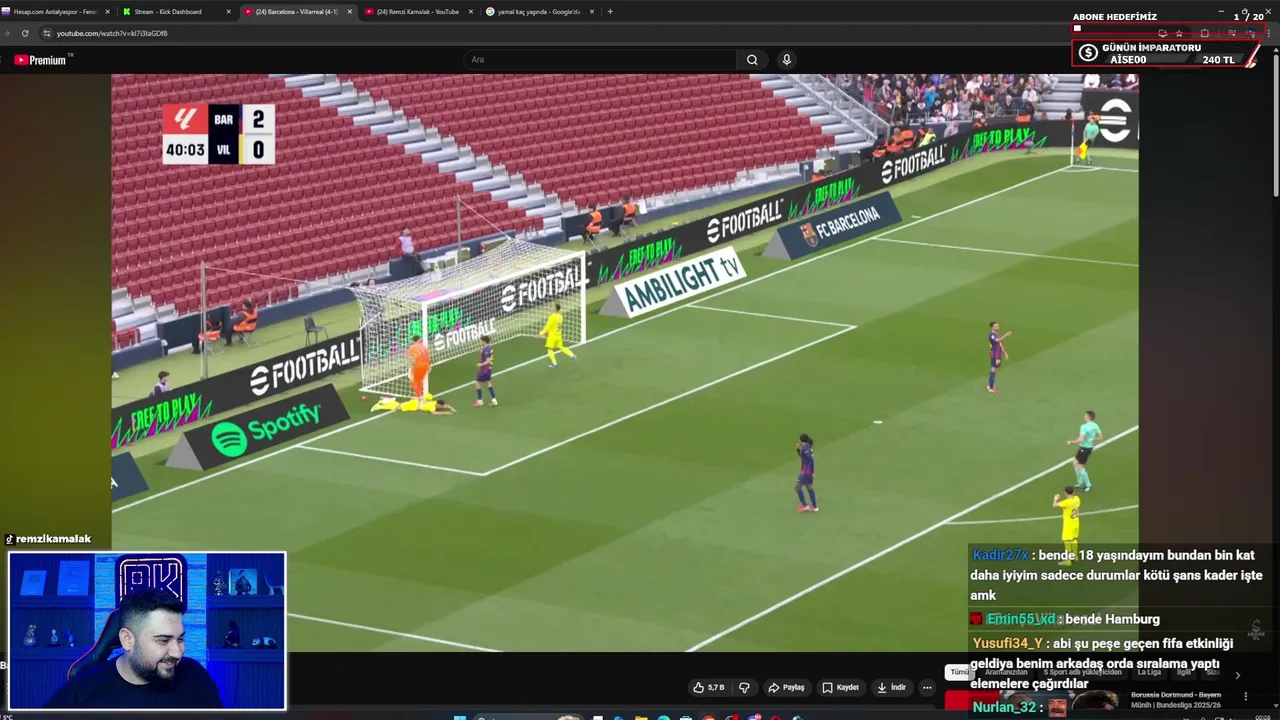Open a new browser tab with the plus button
The width and height of the screenshot is (1280, 720).
[610, 12]
